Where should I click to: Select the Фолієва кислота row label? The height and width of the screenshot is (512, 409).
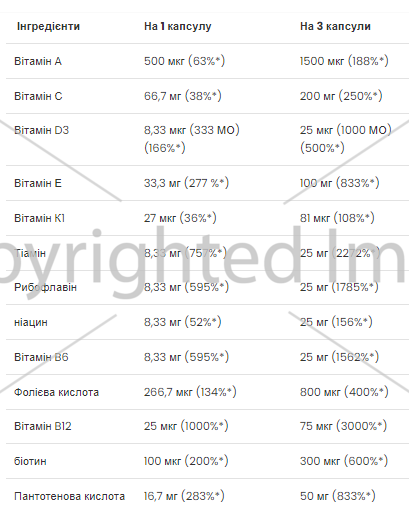point(56,392)
